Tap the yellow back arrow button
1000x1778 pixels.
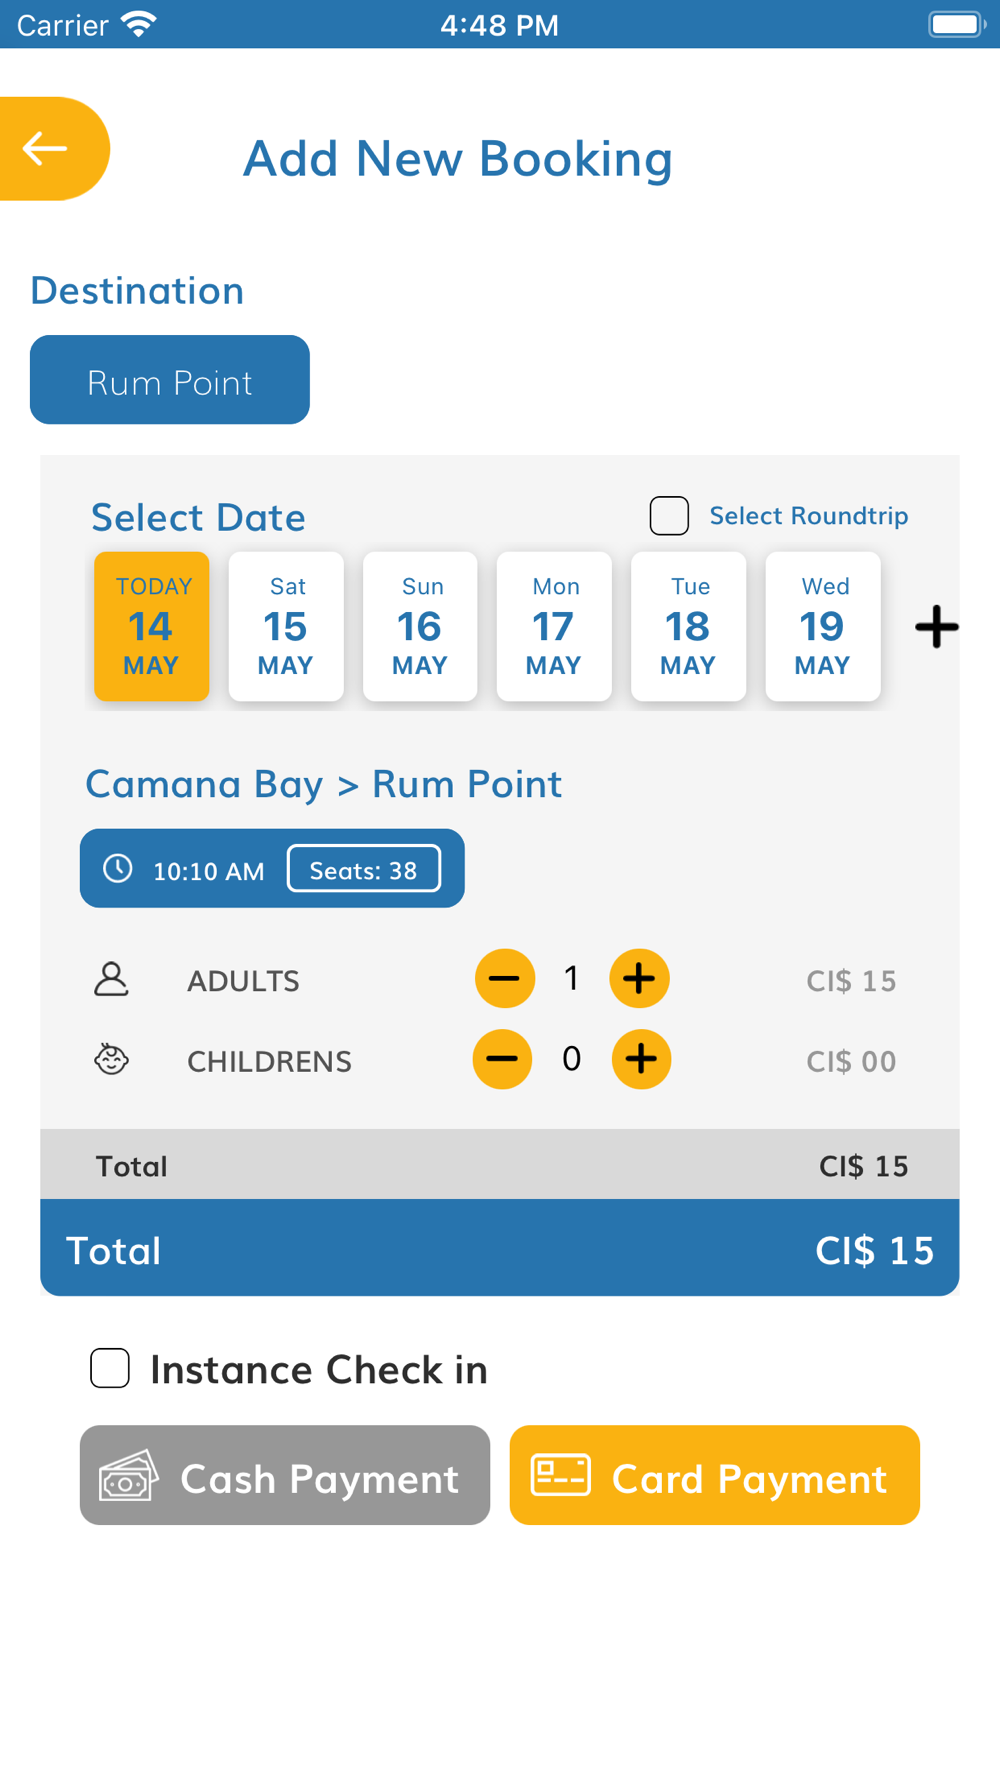[x=52, y=149]
